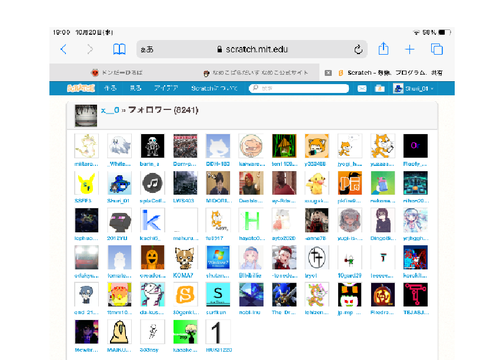Open the Windows 7 logo avatar
This screenshot has height=360, width=480.
click(x=218, y=257)
